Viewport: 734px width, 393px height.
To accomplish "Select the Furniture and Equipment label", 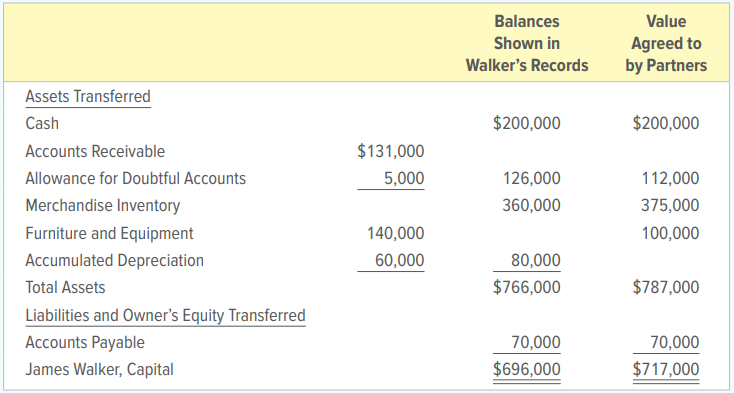I will click(x=109, y=233).
